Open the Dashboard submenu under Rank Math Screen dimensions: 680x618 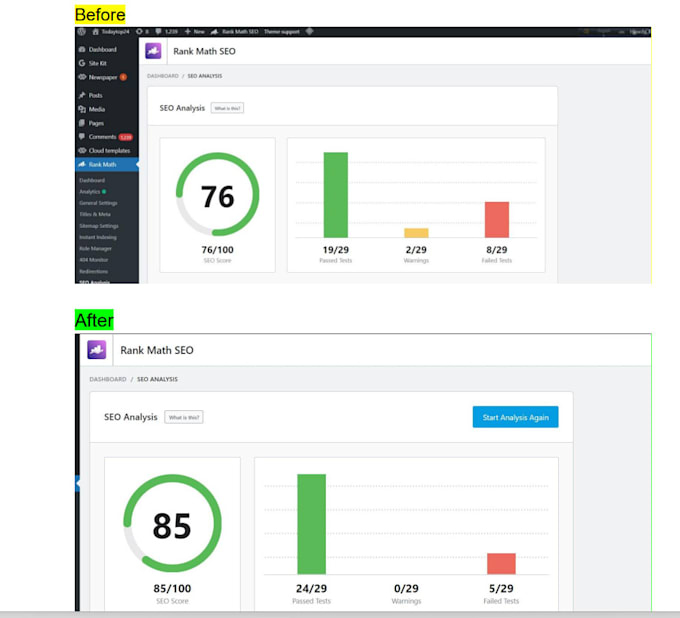(92, 180)
